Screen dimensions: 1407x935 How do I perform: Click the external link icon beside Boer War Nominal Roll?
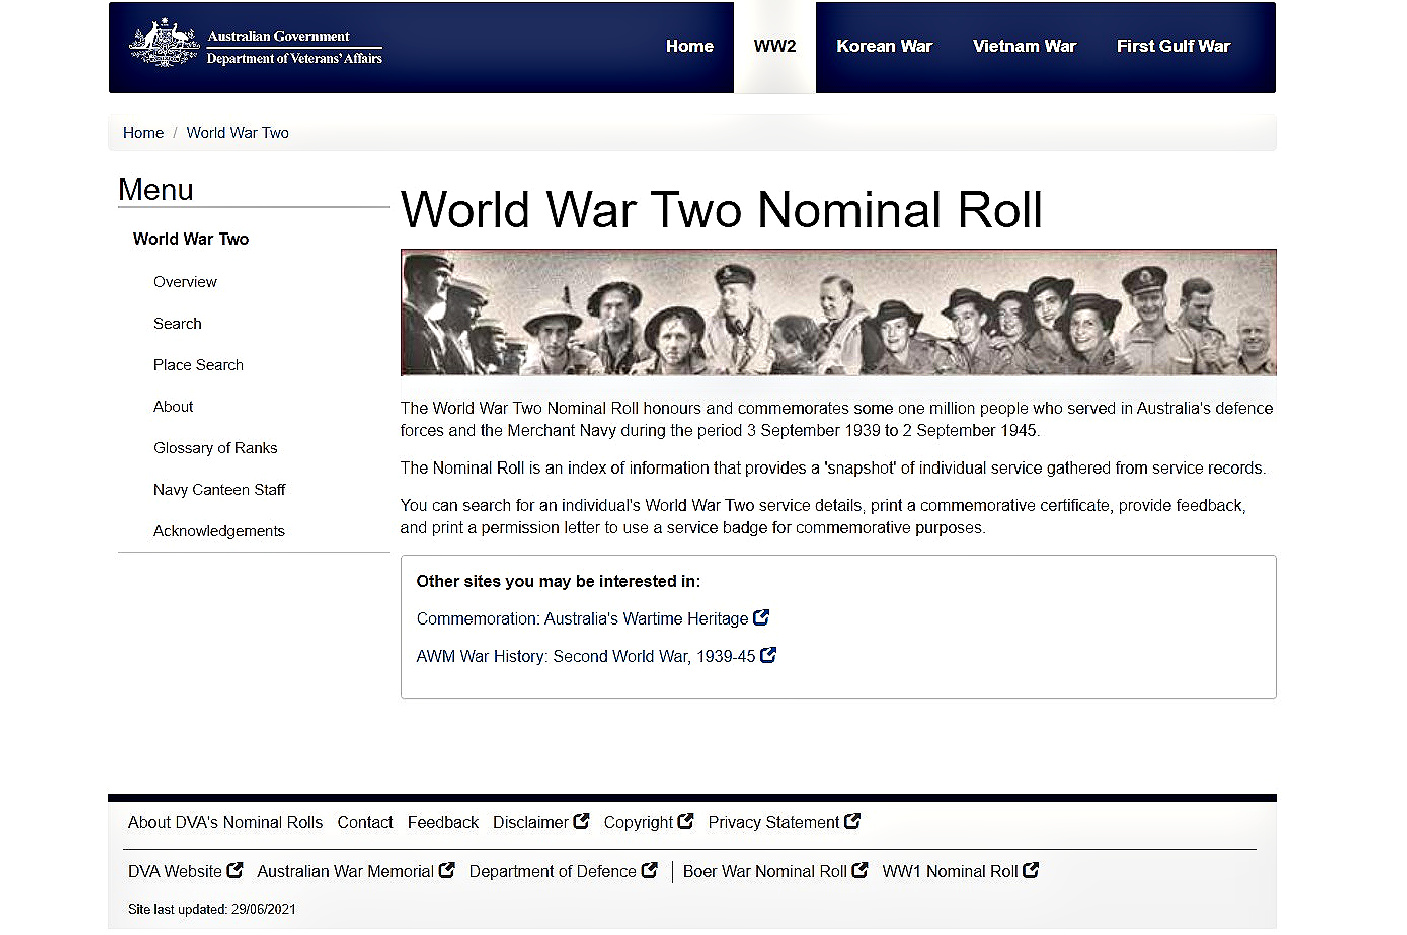tap(861, 870)
